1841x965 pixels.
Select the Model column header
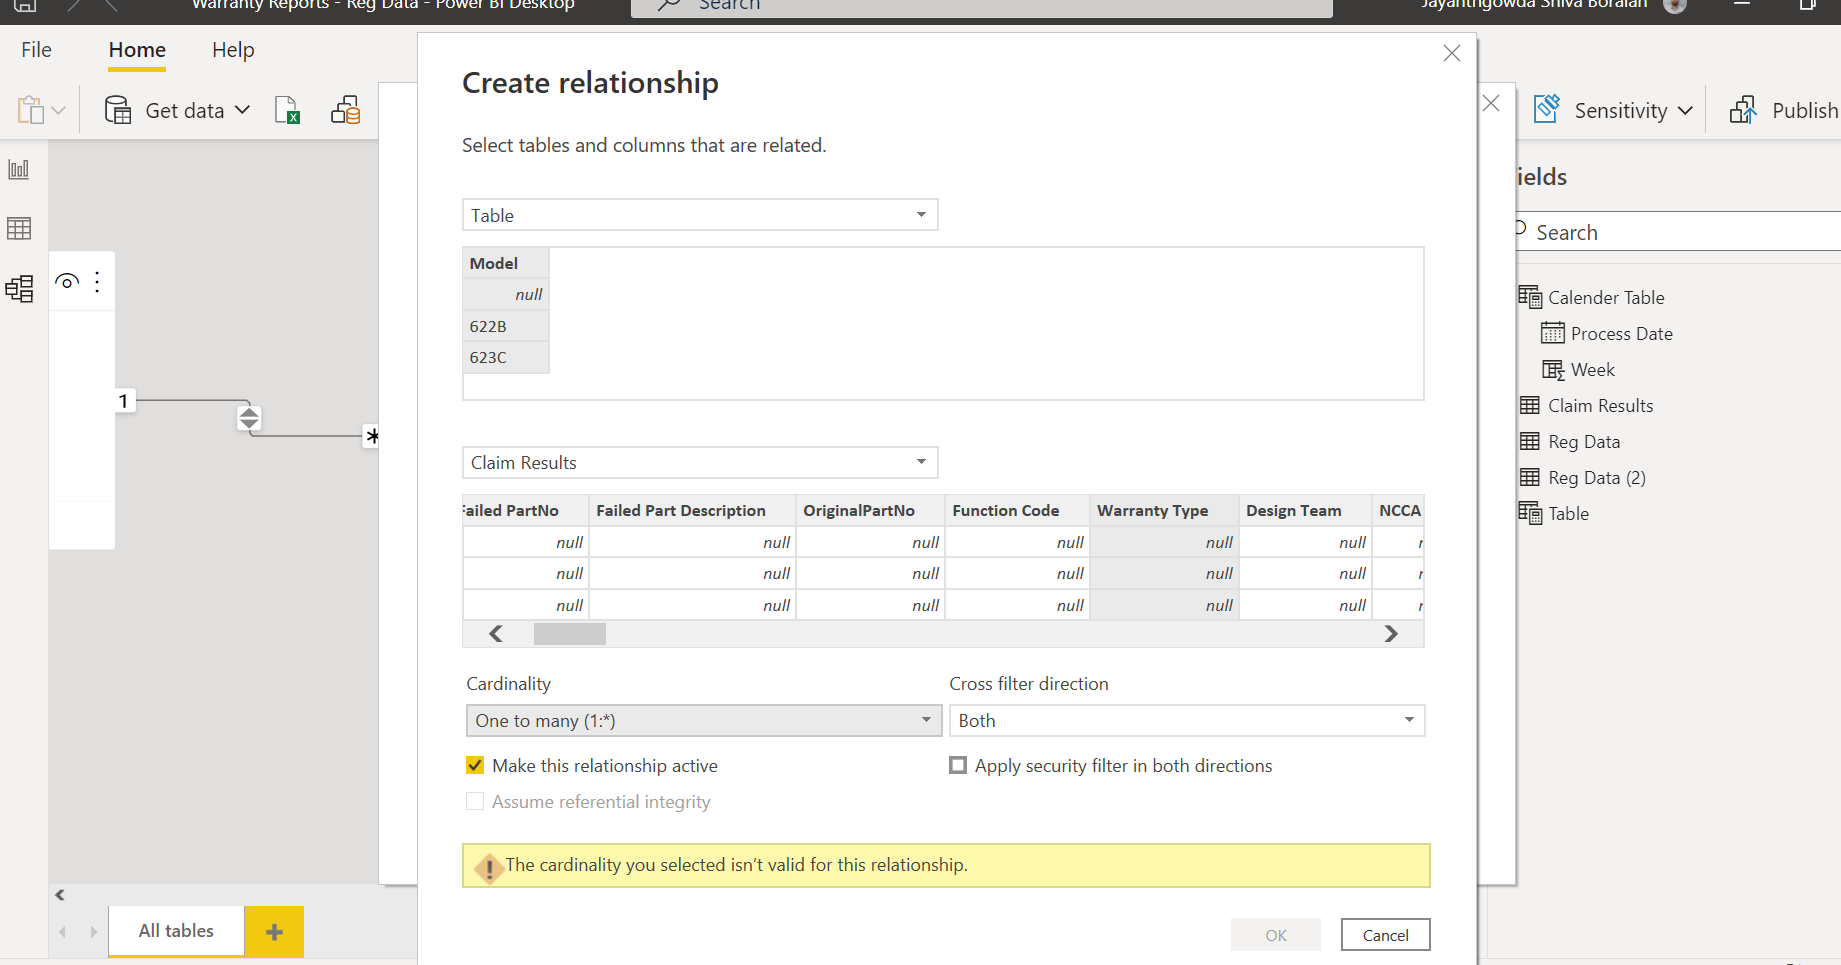pos(506,263)
